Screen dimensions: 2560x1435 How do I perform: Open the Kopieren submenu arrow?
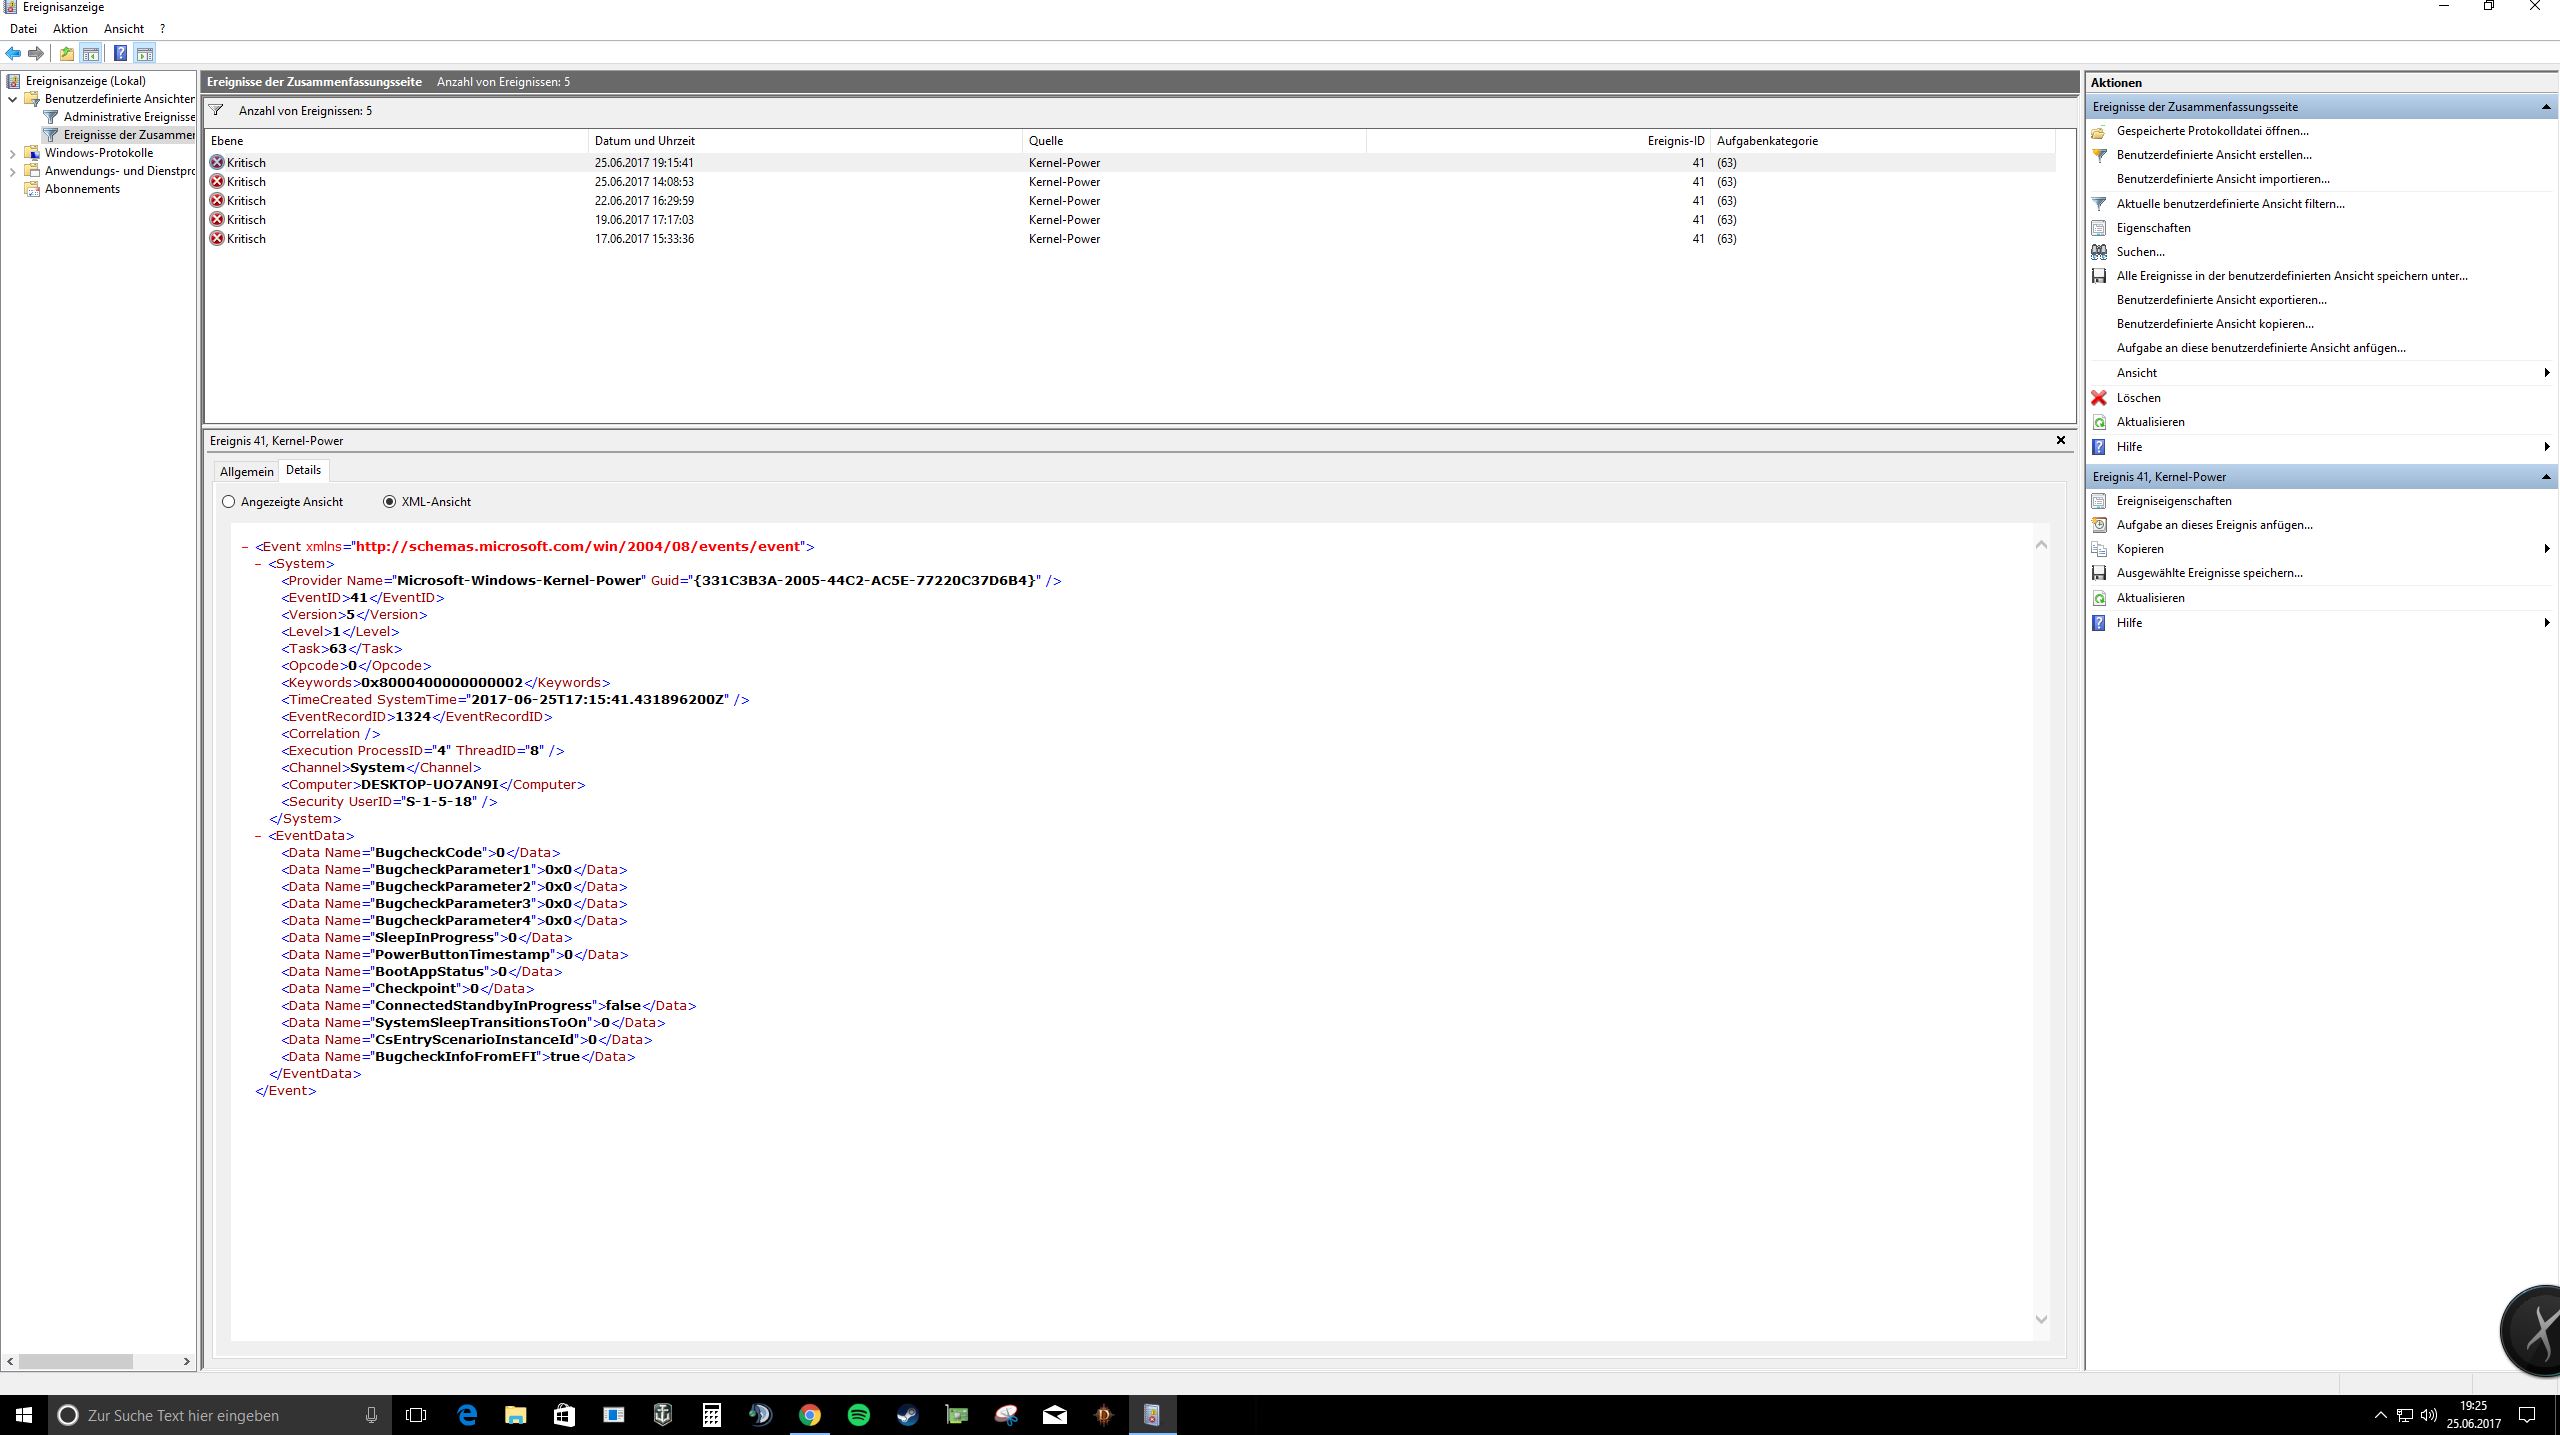2546,549
